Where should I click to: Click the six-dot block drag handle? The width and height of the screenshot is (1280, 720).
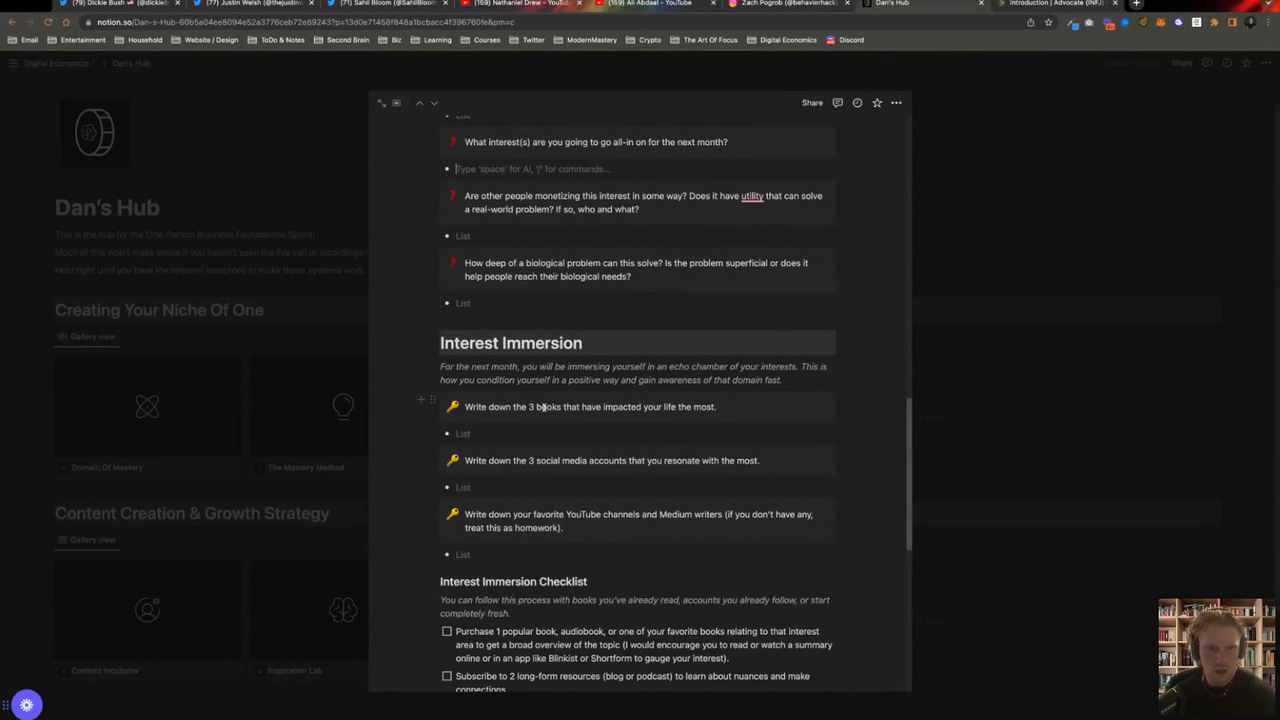(x=432, y=400)
